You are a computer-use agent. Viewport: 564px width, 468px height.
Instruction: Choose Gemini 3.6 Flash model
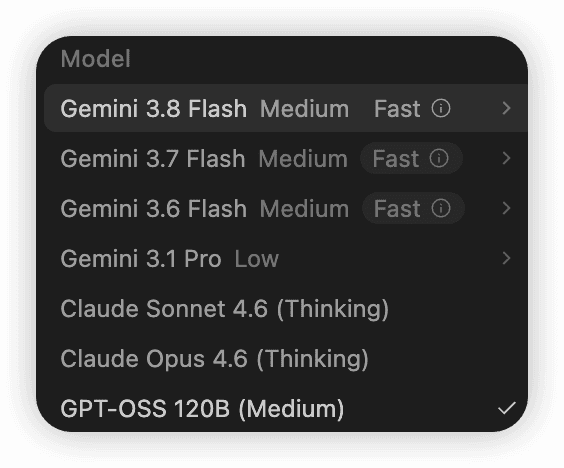click(x=286, y=208)
